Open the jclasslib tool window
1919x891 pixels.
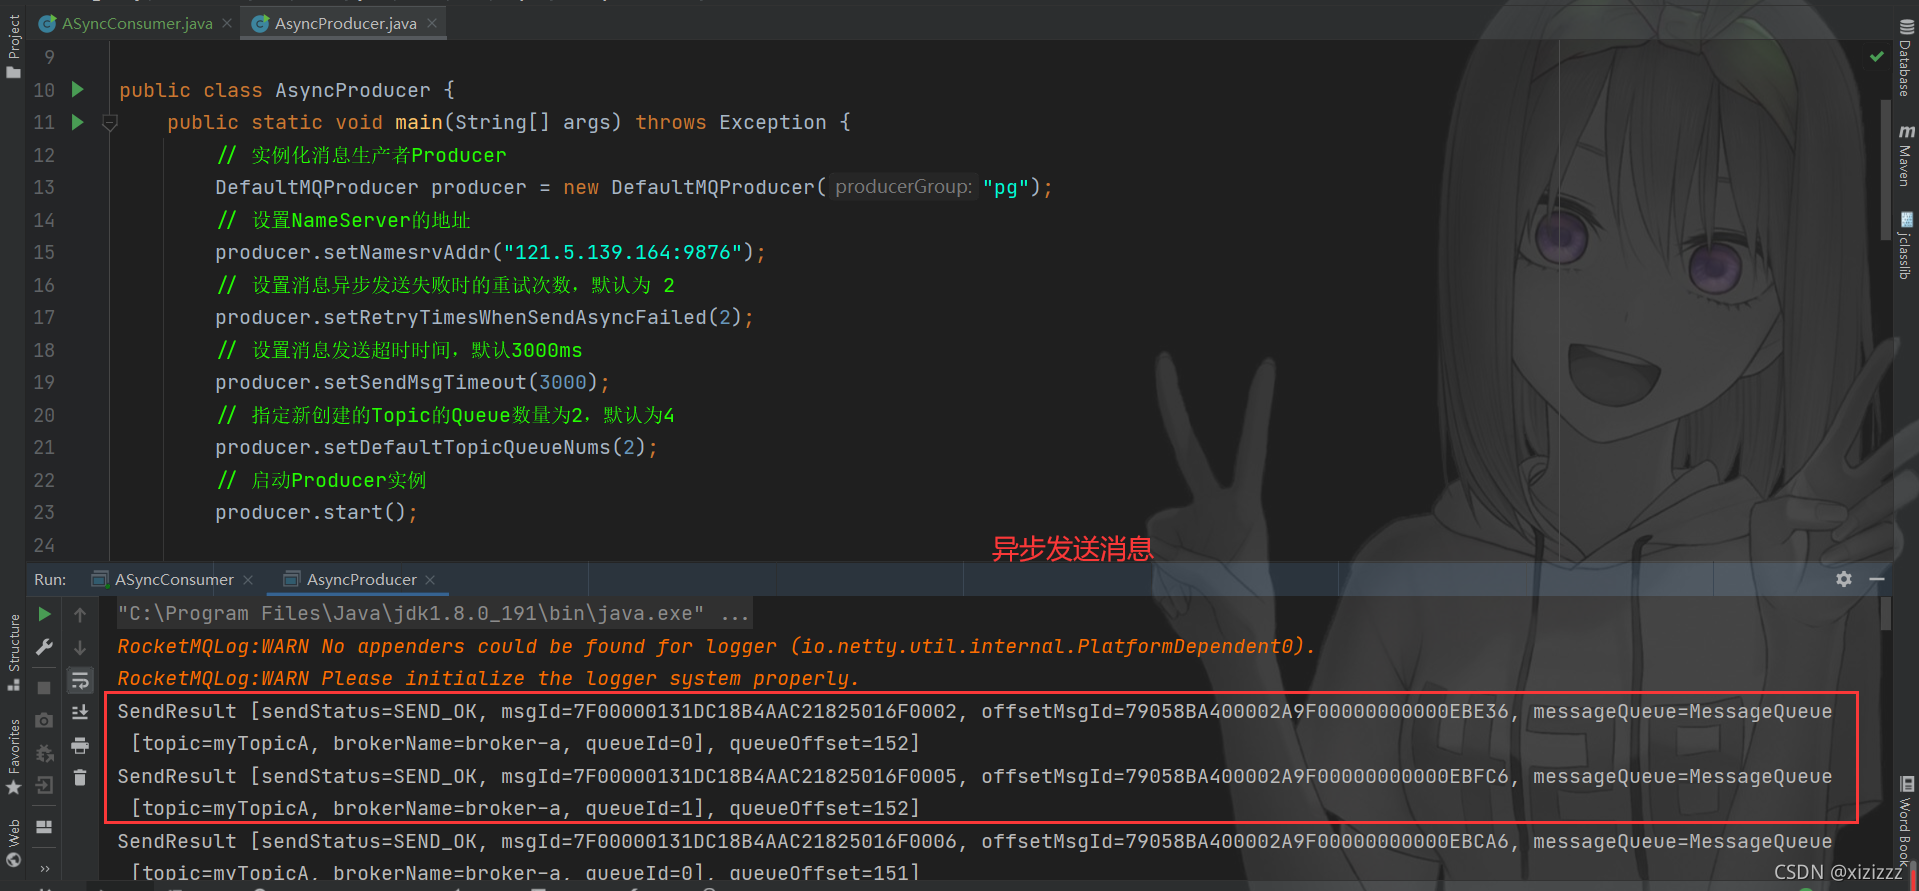coord(1906,244)
